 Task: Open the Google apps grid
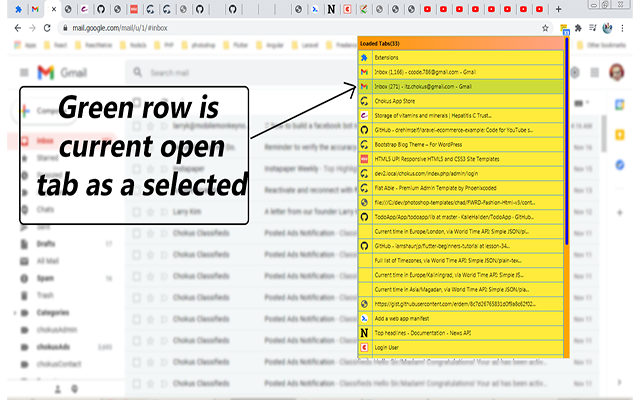[x=595, y=73]
